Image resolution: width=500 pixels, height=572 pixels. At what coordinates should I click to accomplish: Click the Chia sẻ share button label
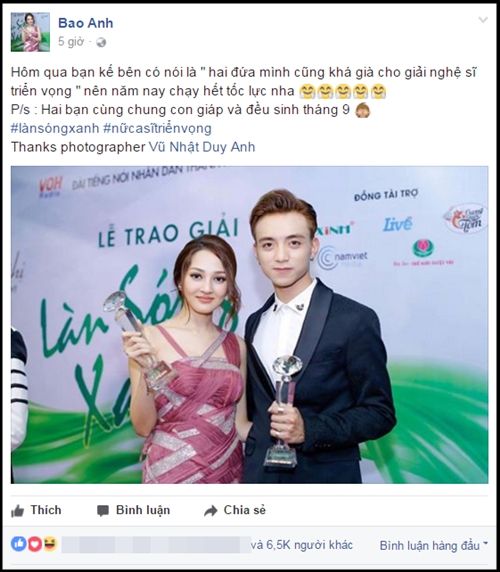[x=245, y=510]
